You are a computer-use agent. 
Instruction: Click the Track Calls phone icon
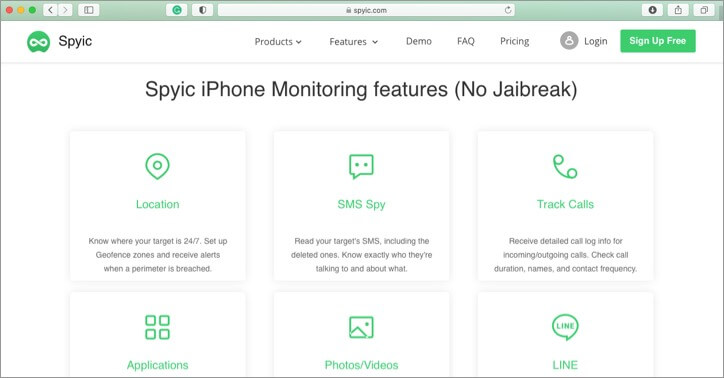tap(565, 167)
